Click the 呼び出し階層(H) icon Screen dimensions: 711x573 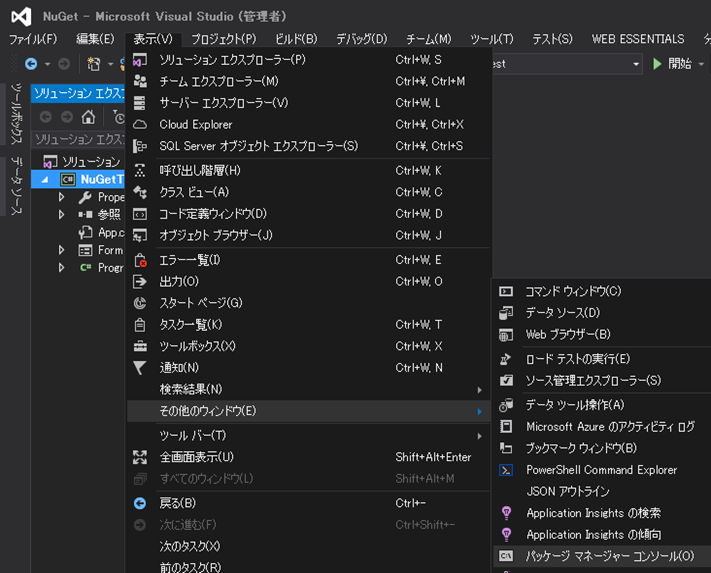[140, 171]
